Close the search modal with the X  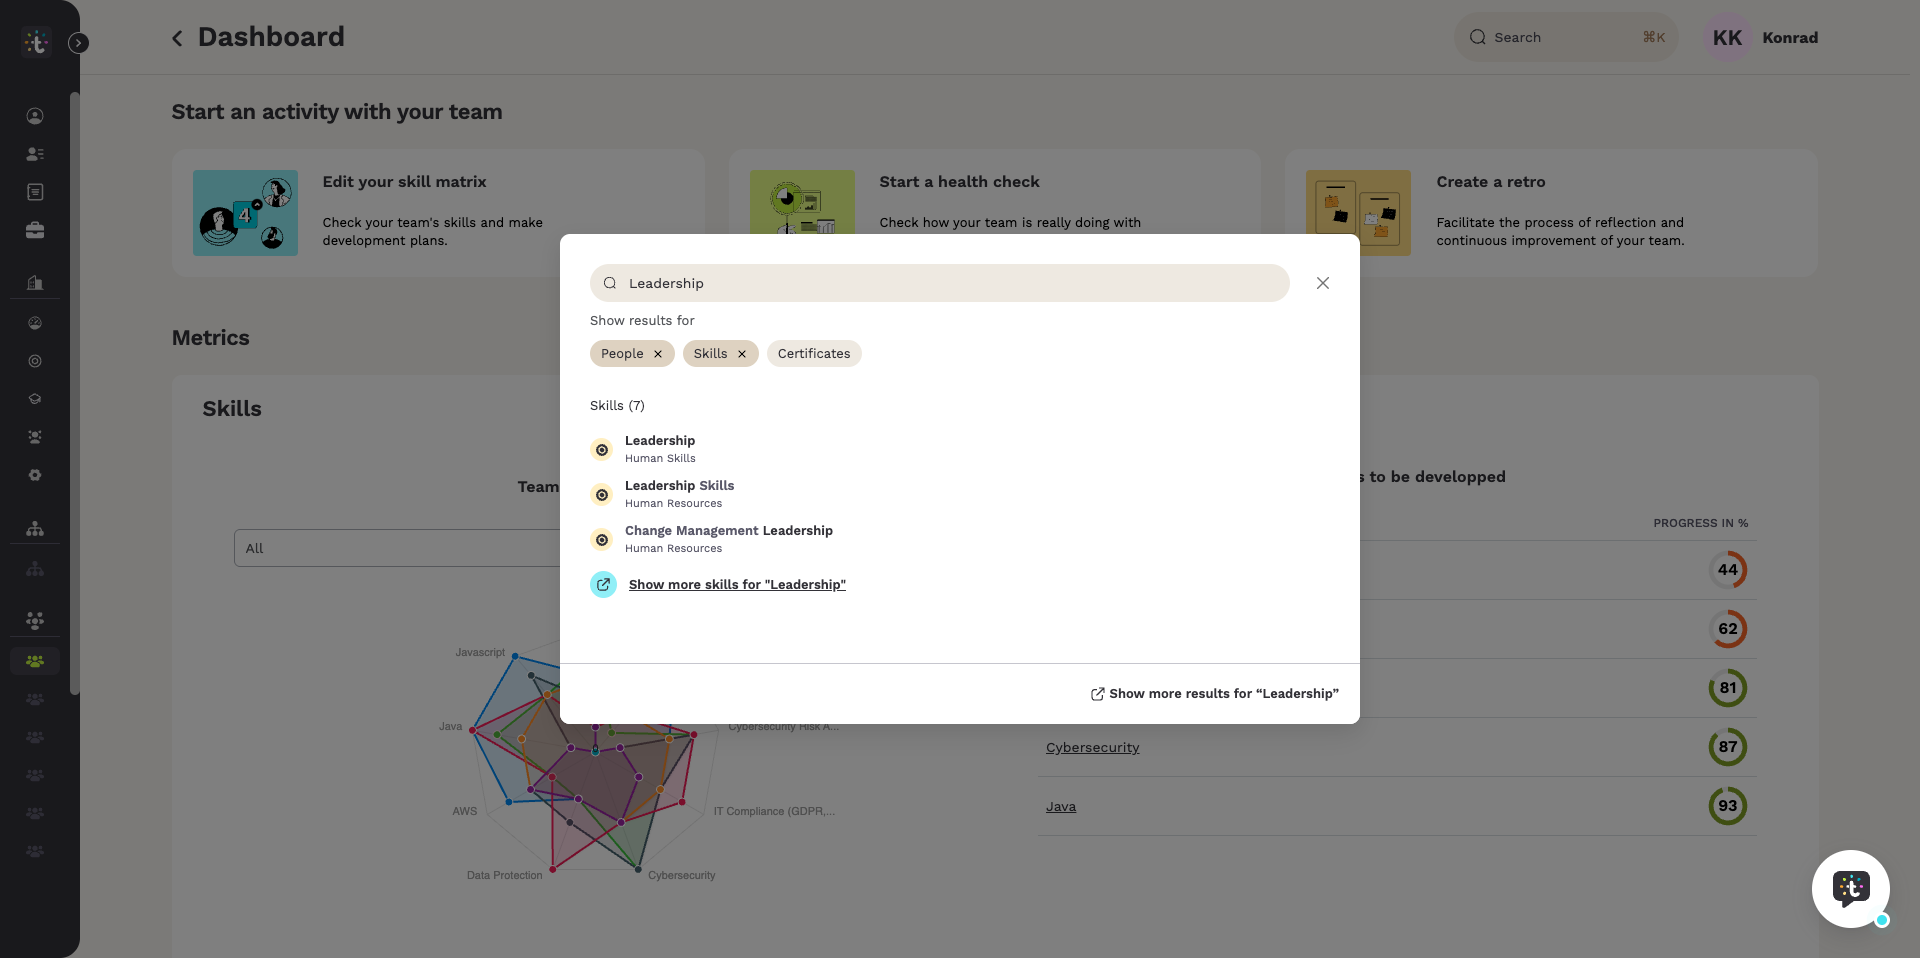point(1323,283)
